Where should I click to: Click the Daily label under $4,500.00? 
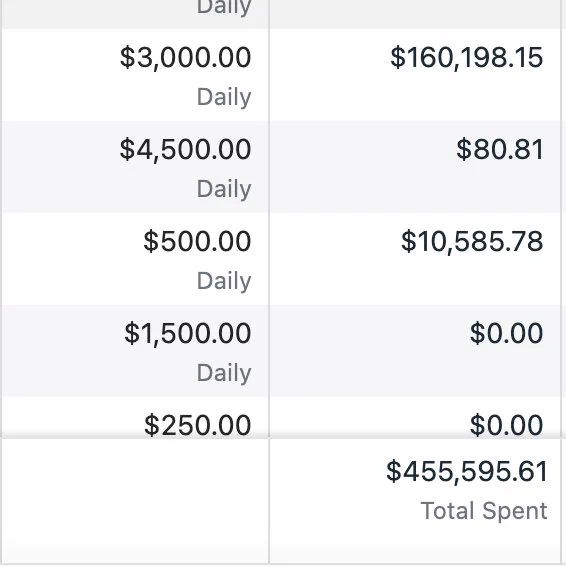pos(224,190)
